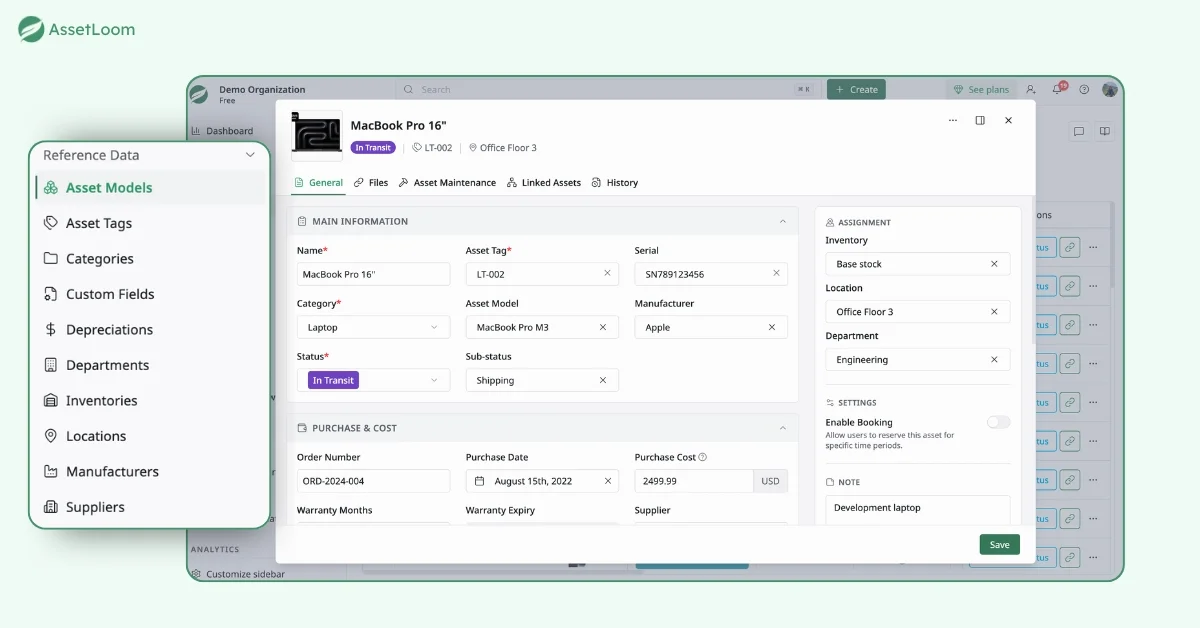Clear the Asset Tag LT-002 value
The height and width of the screenshot is (628, 1200).
(607, 273)
